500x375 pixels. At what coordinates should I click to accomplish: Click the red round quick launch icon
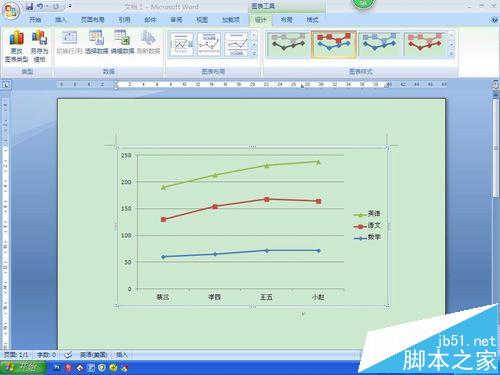coord(68,368)
